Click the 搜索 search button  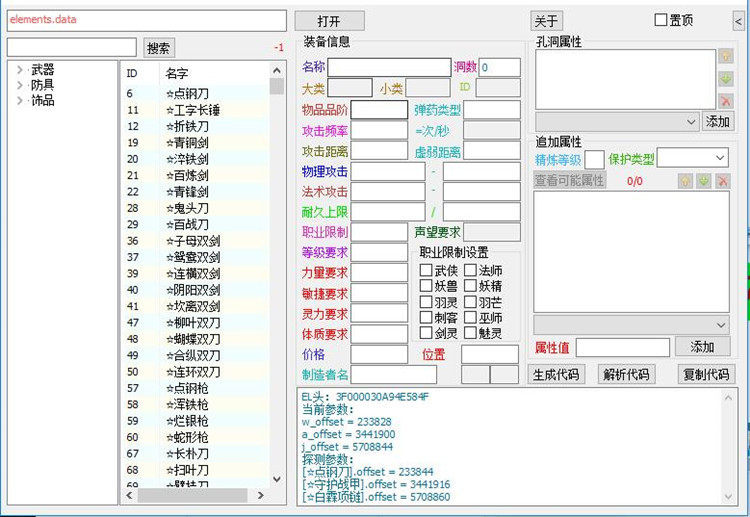click(159, 48)
